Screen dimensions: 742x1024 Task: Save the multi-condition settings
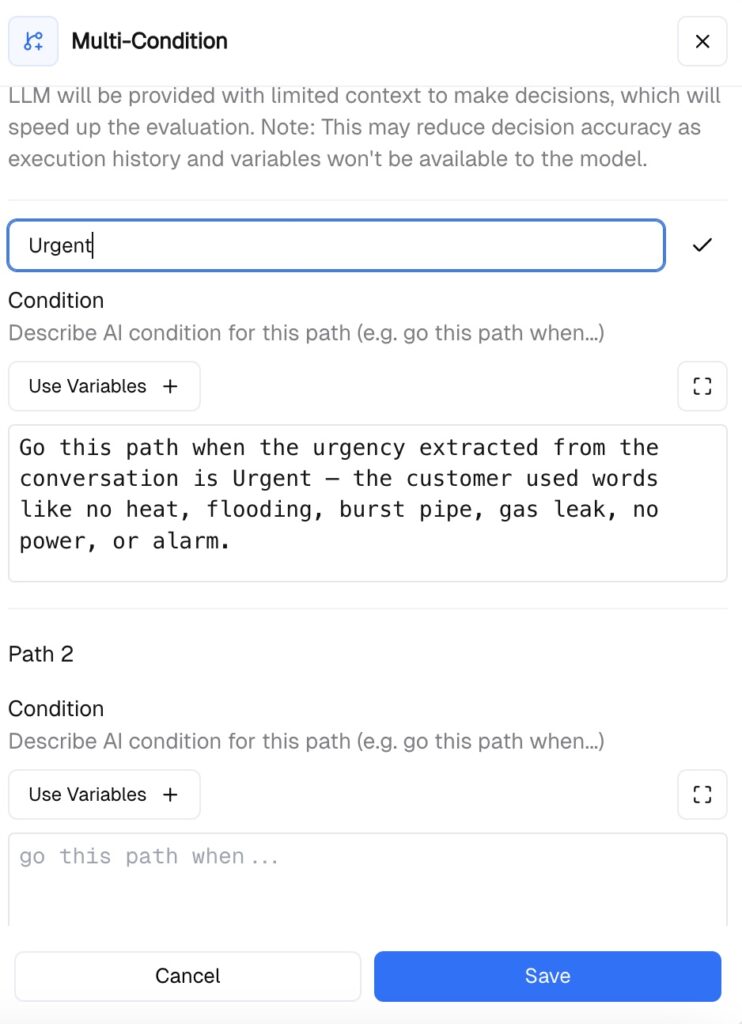pos(547,976)
